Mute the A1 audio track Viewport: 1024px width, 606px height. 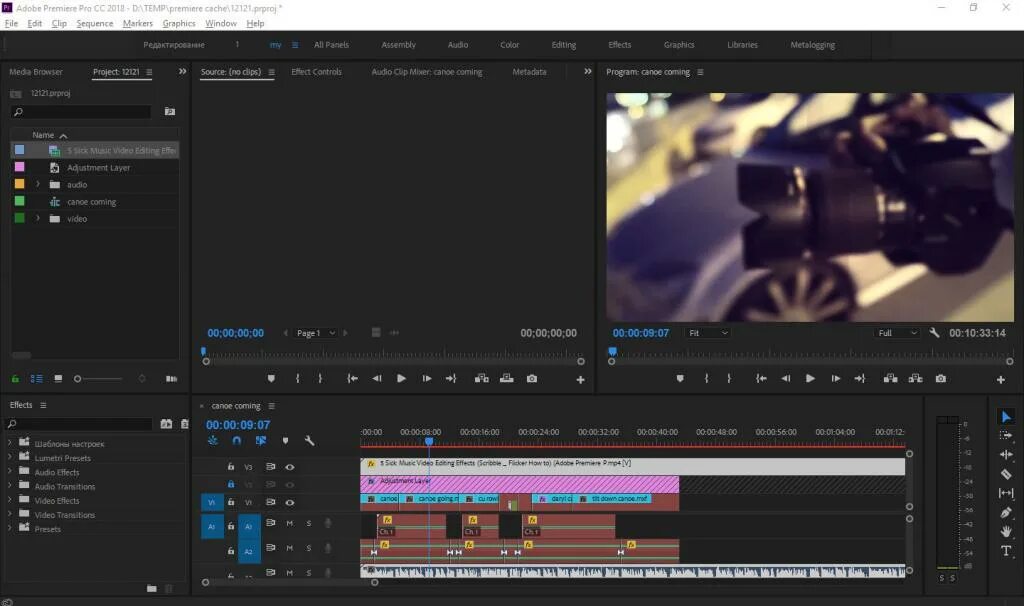289,523
